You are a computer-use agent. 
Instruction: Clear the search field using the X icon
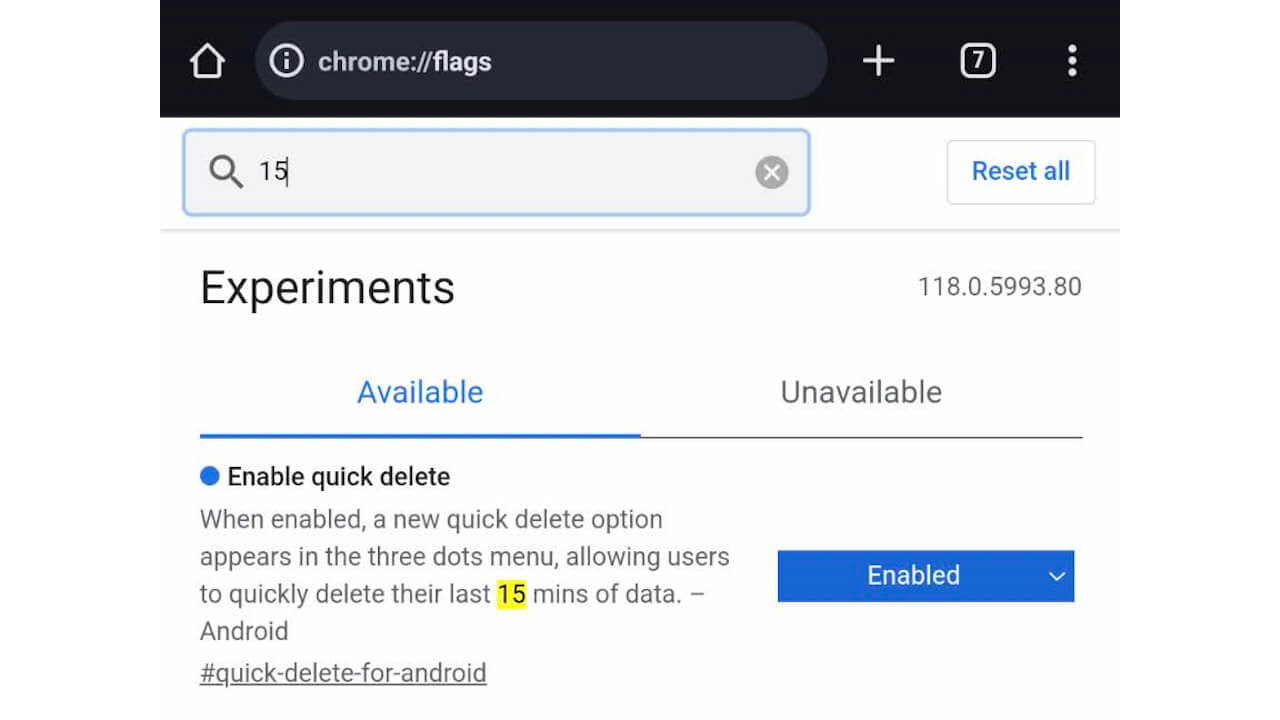[771, 171]
